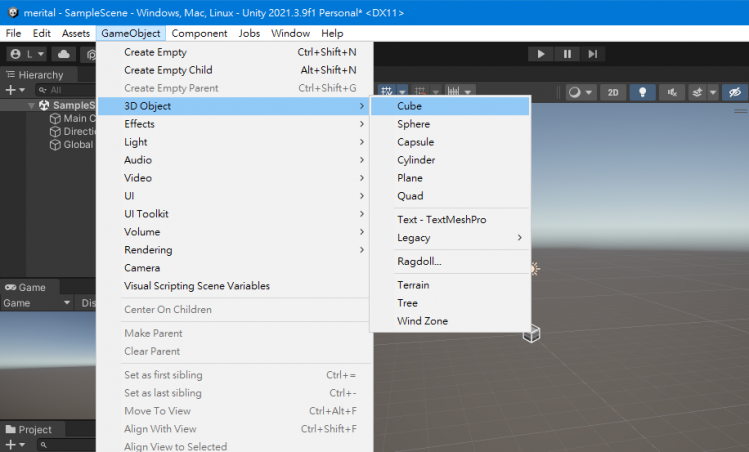Toggle the grid snapping tool icon
The height and width of the screenshot is (452, 749).
[x=387, y=91]
